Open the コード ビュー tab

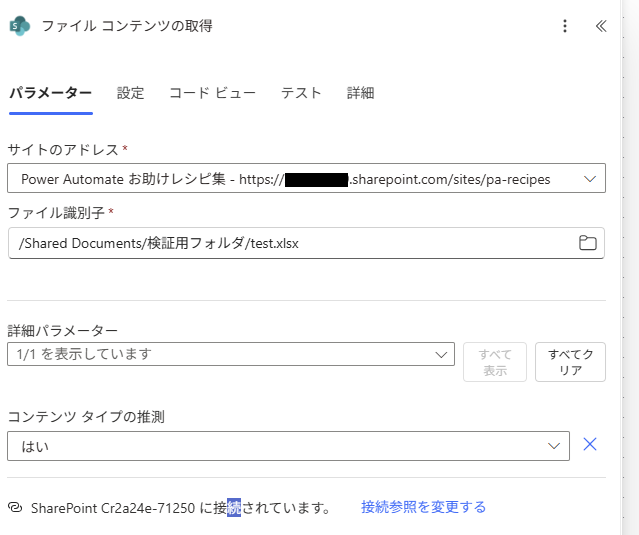pos(212,93)
